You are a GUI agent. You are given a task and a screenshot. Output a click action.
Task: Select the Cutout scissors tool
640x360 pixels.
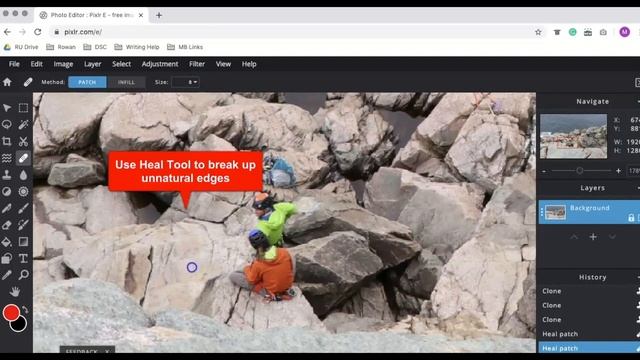(x=23, y=141)
